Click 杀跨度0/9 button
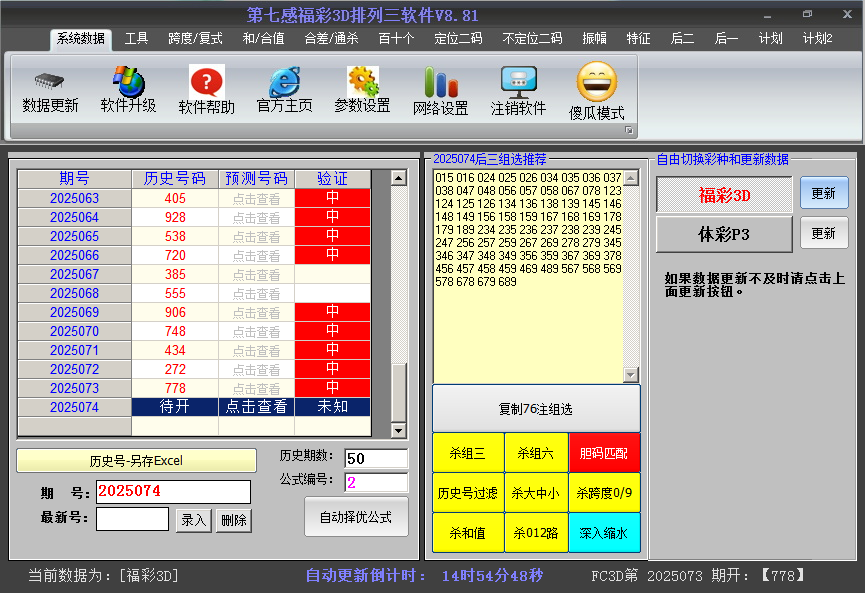This screenshot has width=865, height=593. (x=604, y=493)
